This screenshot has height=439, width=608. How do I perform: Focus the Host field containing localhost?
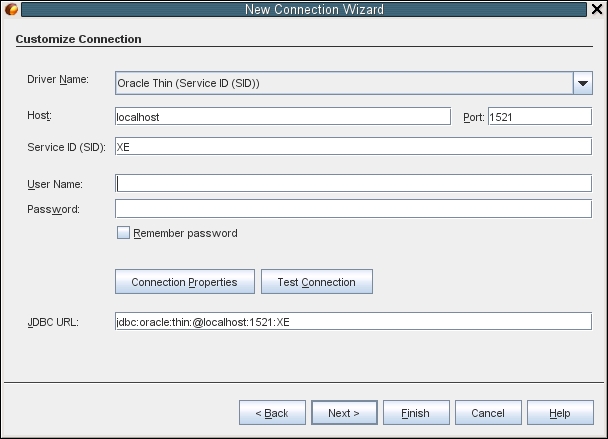pos(283,116)
